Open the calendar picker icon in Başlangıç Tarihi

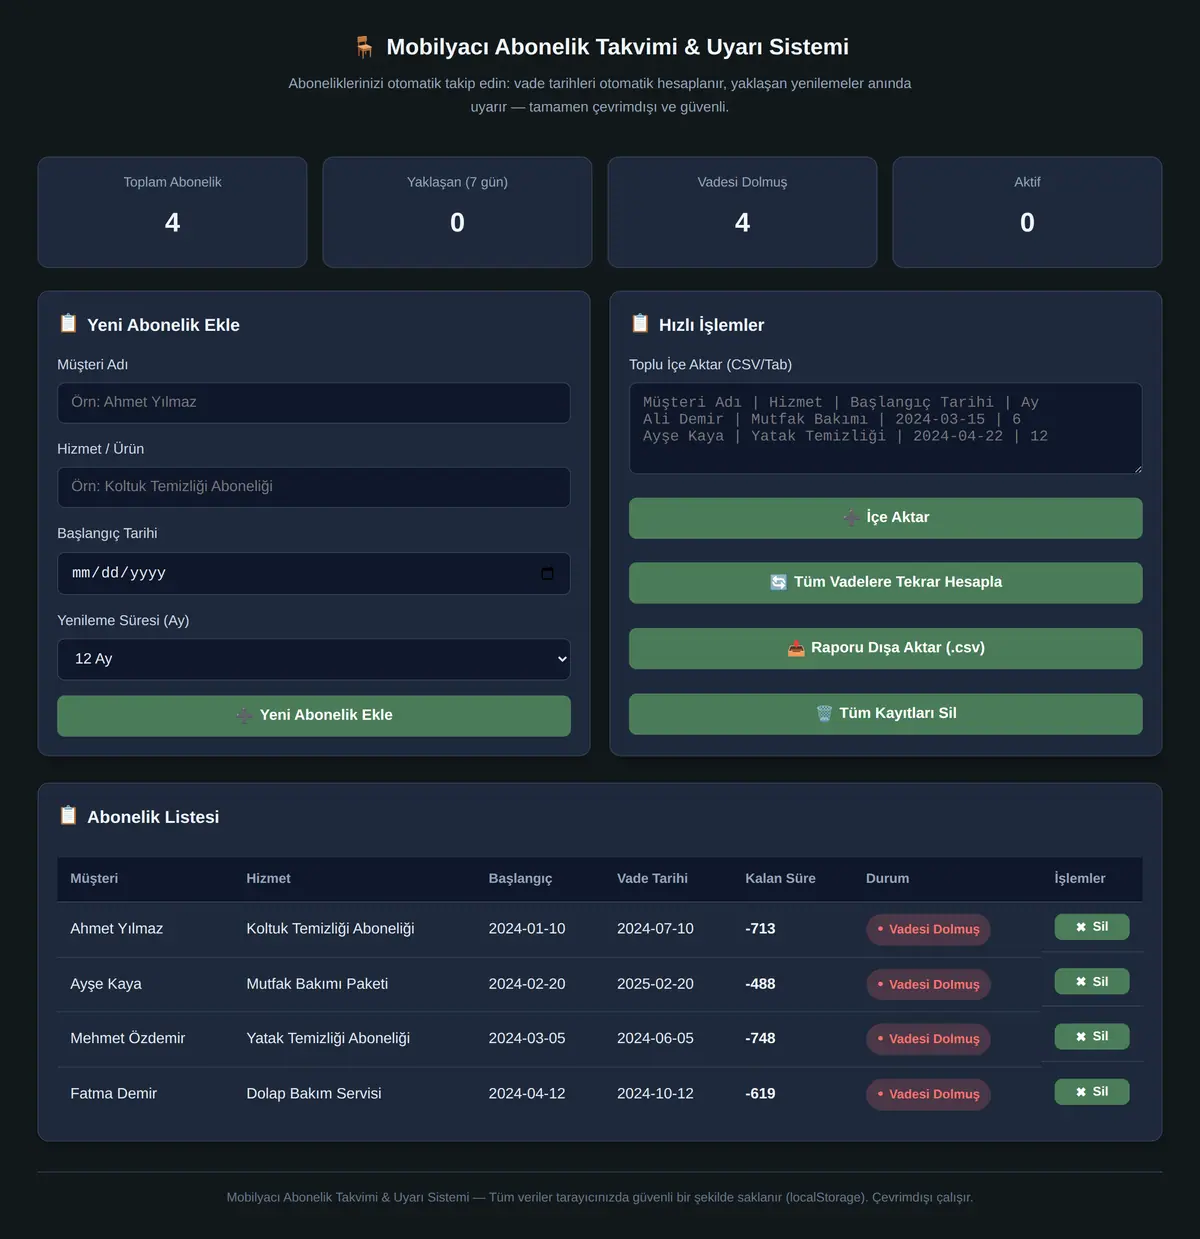coord(547,573)
